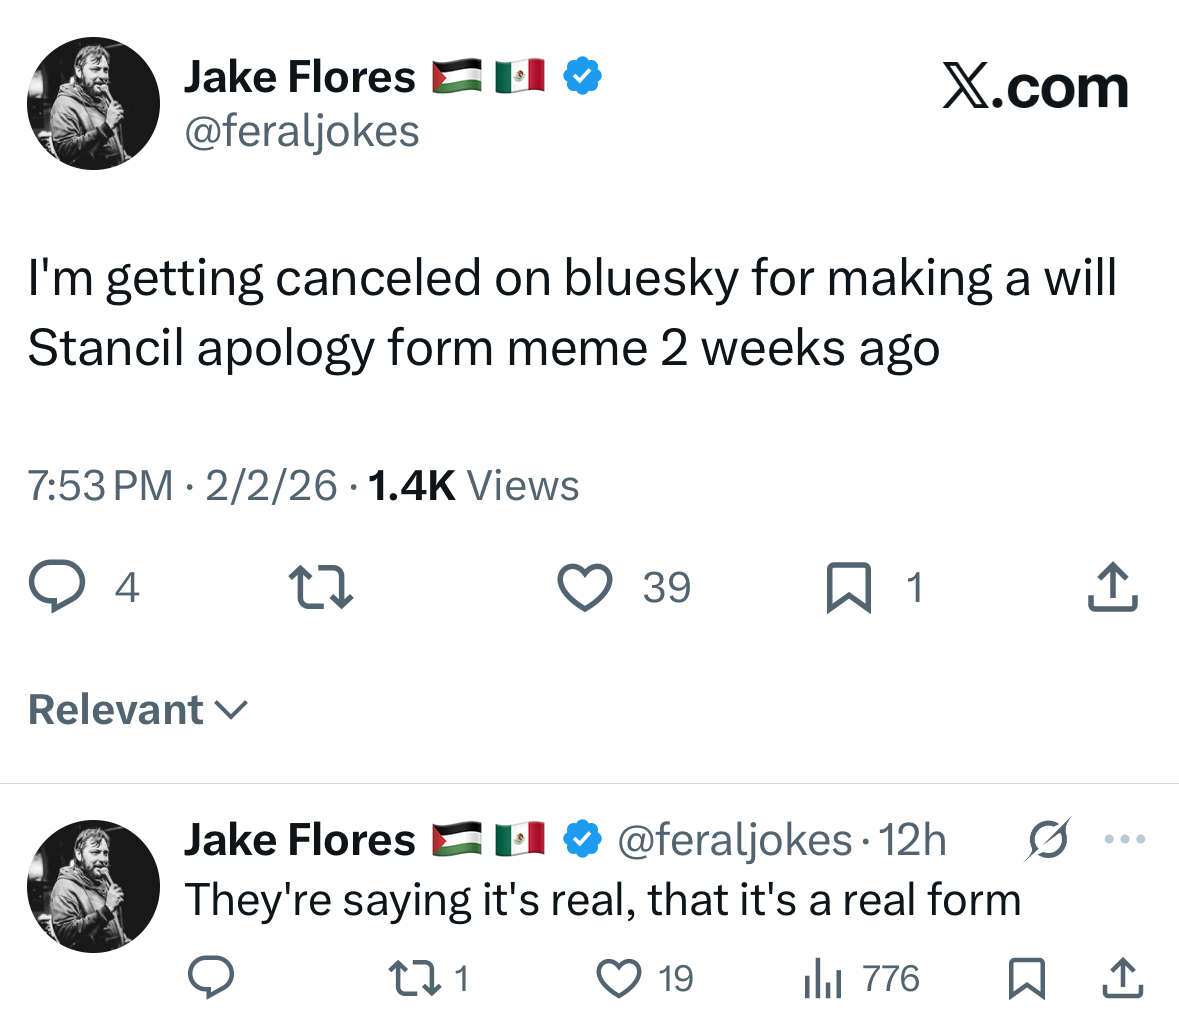This screenshot has width=1179, height=1025.
Task: Like the reply tweet
Action: [619, 978]
